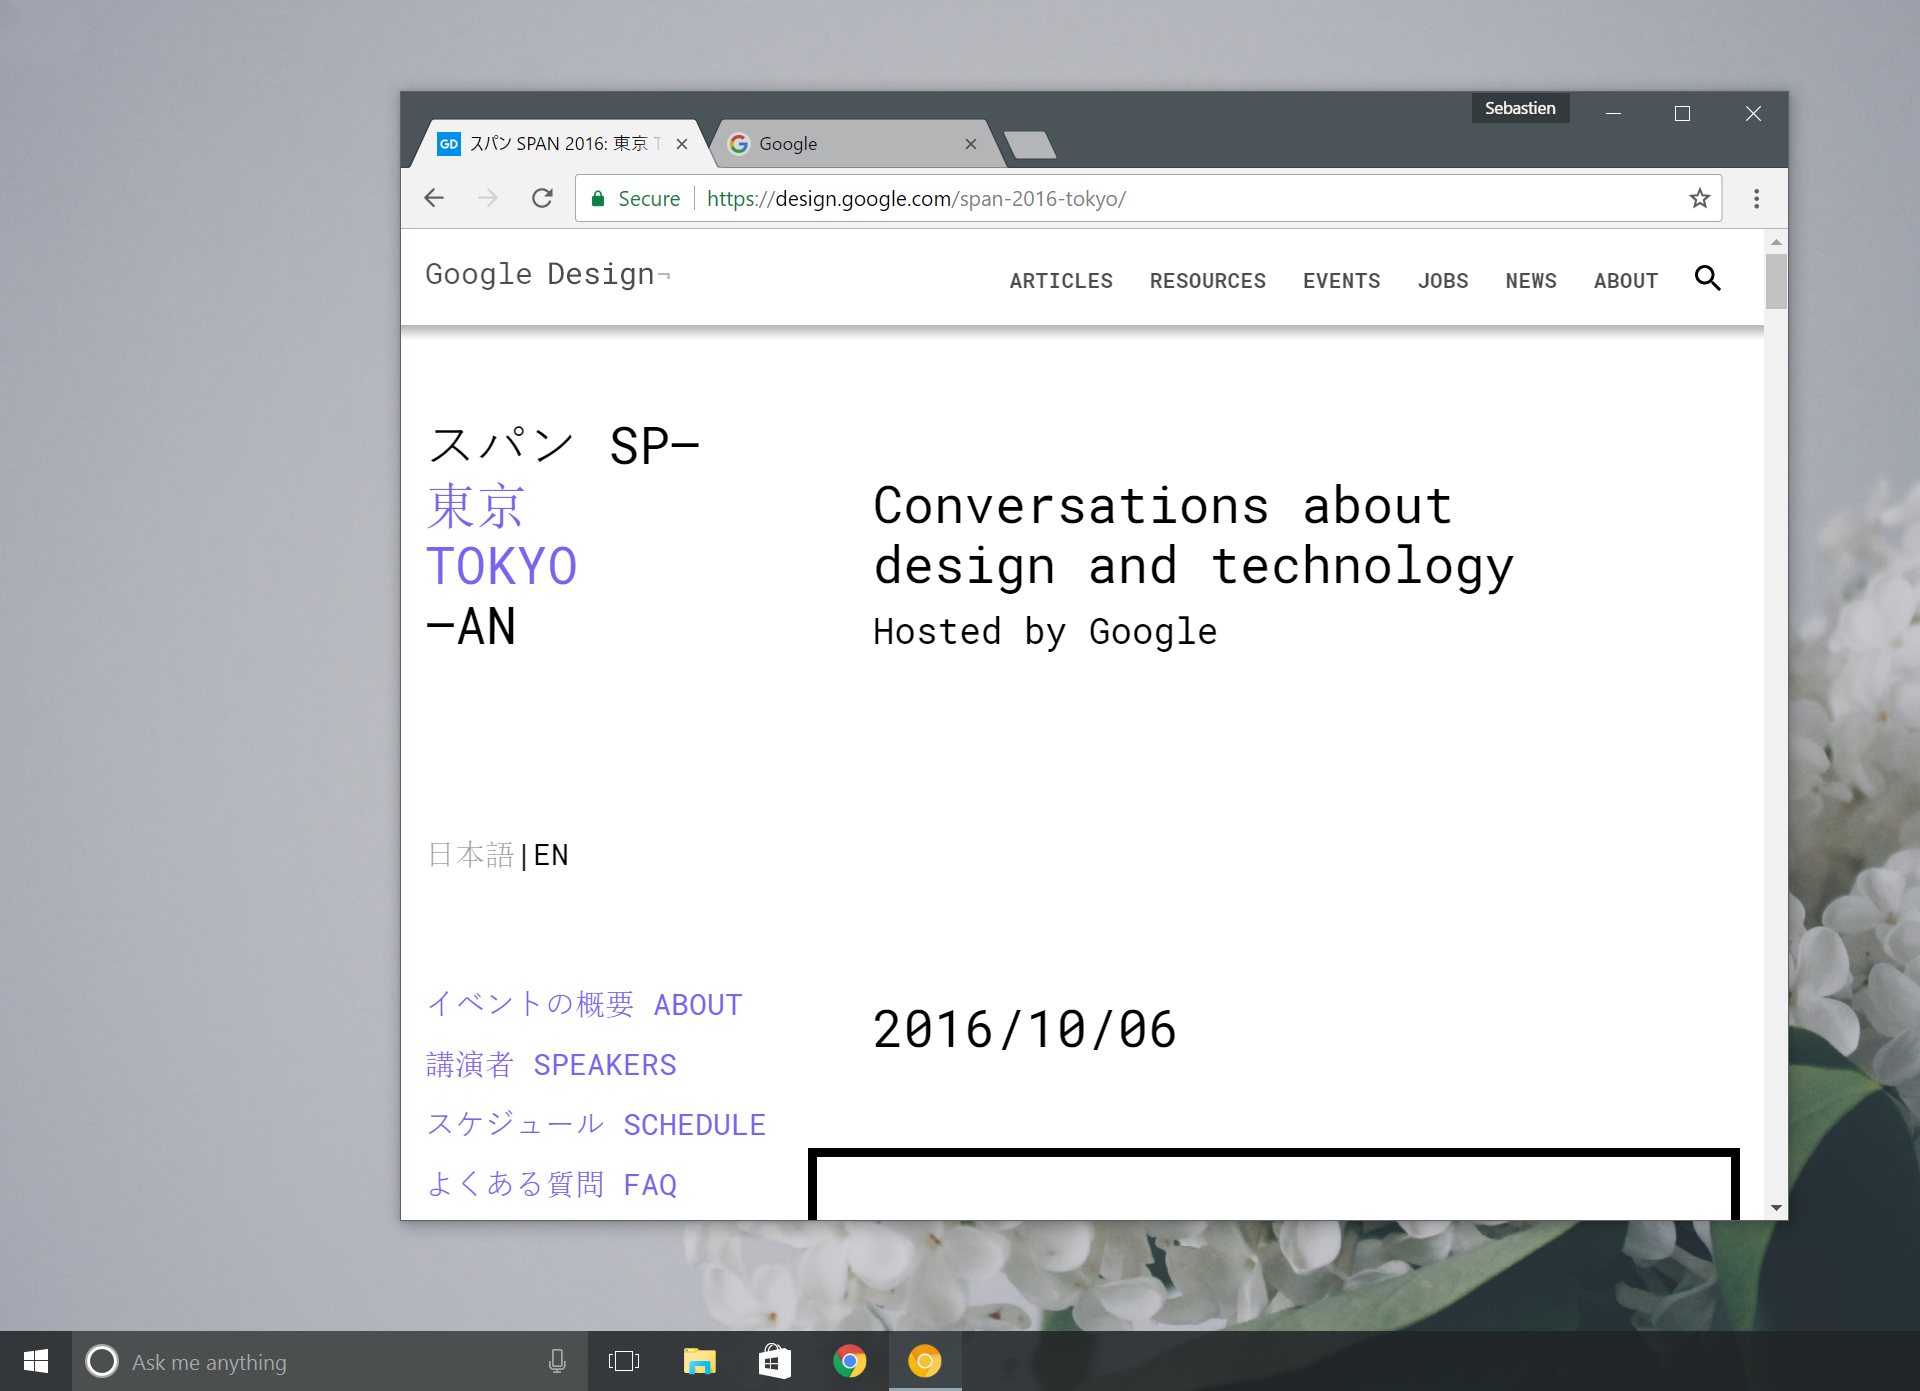The height and width of the screenshot is (1391, 1920).
Task: Open イベントの概要 ABOUT sidebar link
Action: [585, 1004]
